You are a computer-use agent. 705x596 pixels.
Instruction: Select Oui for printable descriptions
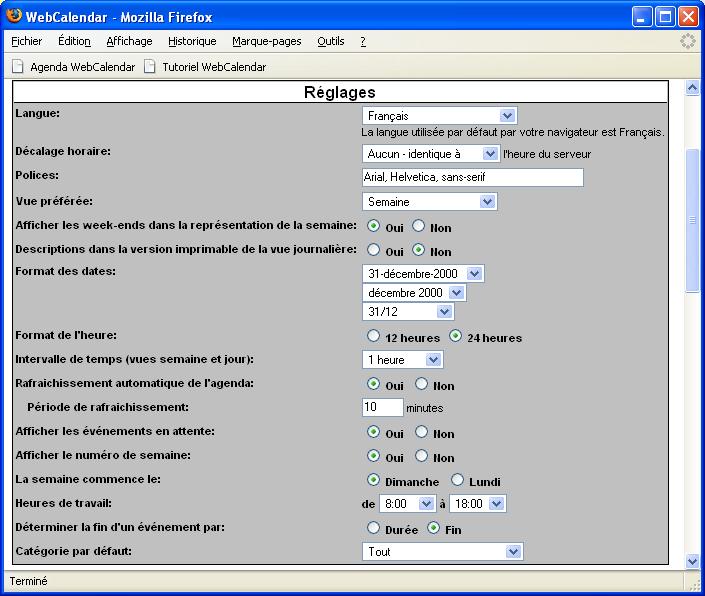coord(373,249)
